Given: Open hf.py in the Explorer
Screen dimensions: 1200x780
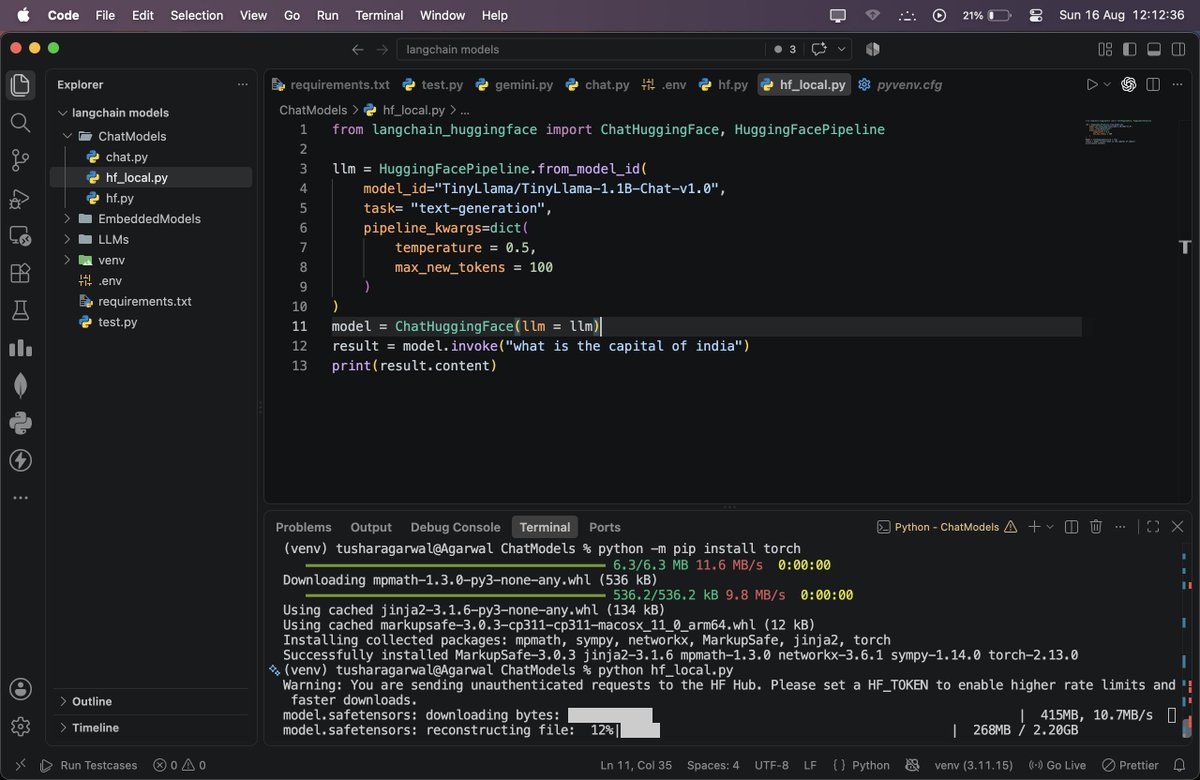Looking at the screenshot, I should pyautogui.click(x=119, y=198).
